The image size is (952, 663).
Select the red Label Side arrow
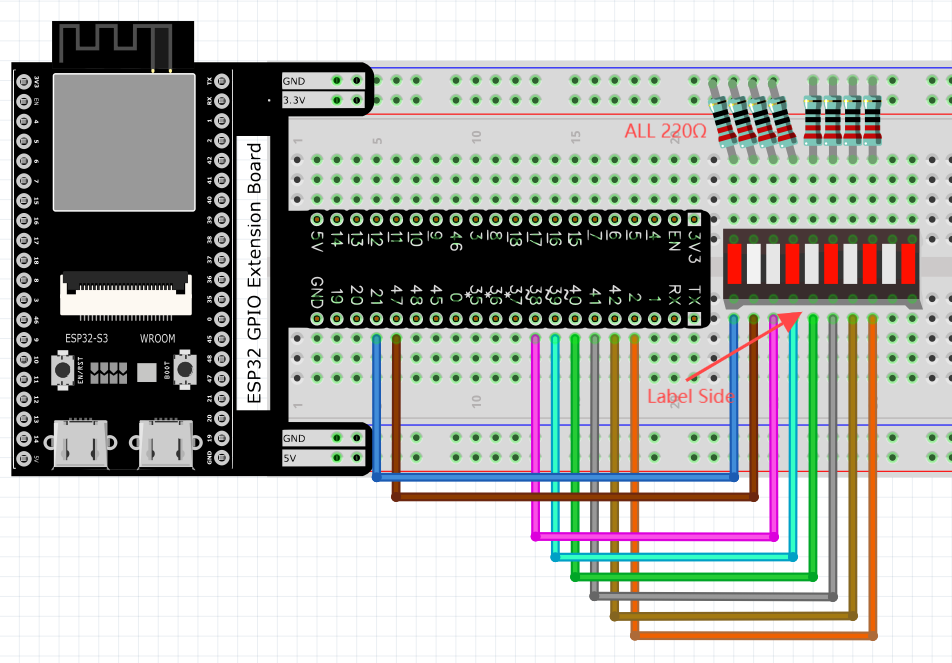[x=743, y=345]
